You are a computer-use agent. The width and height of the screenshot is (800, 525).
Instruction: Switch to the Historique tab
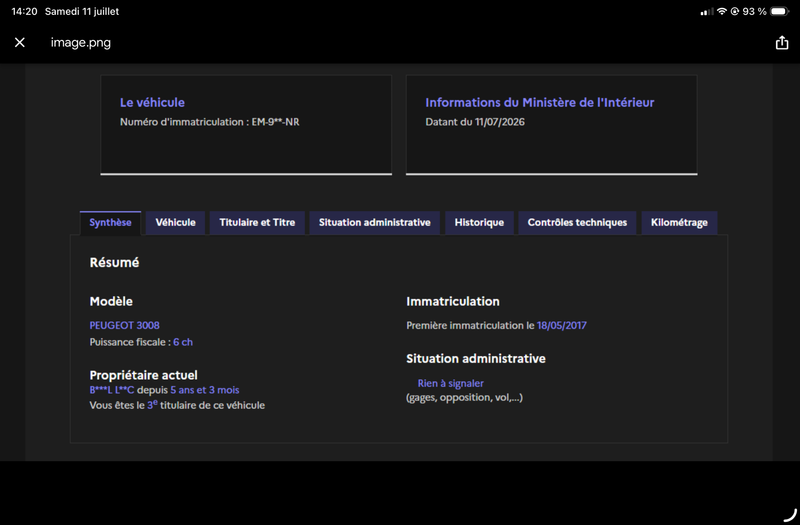(x=479, y=222)
